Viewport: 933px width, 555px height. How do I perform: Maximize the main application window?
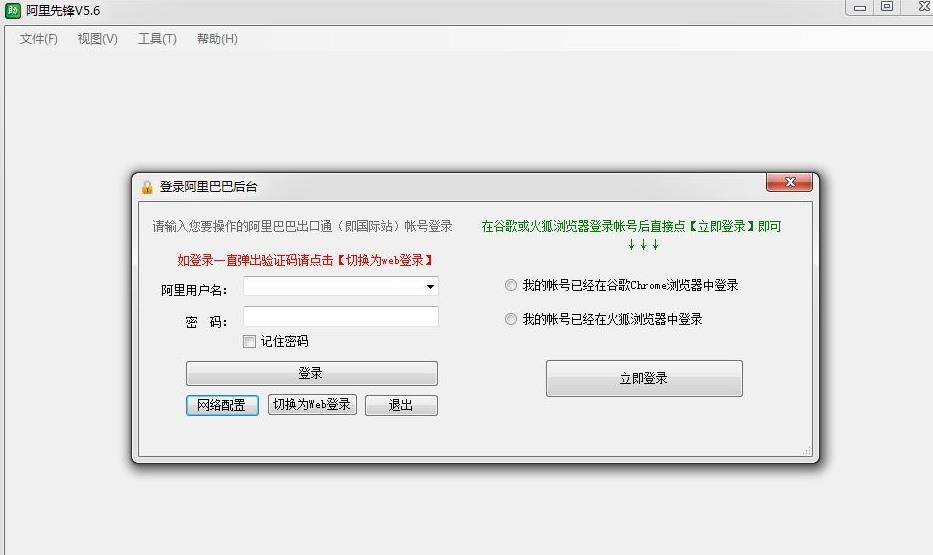pos(887,7)
